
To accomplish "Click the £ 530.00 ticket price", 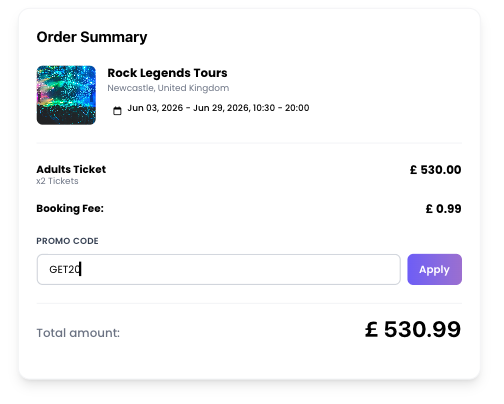I will pos(435,170).
